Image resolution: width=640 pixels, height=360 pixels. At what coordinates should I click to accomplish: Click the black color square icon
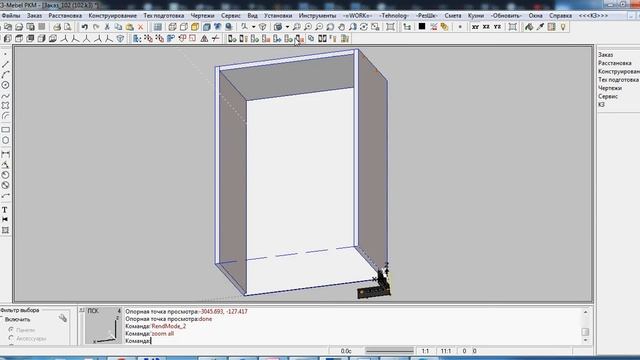pos(422,27)
